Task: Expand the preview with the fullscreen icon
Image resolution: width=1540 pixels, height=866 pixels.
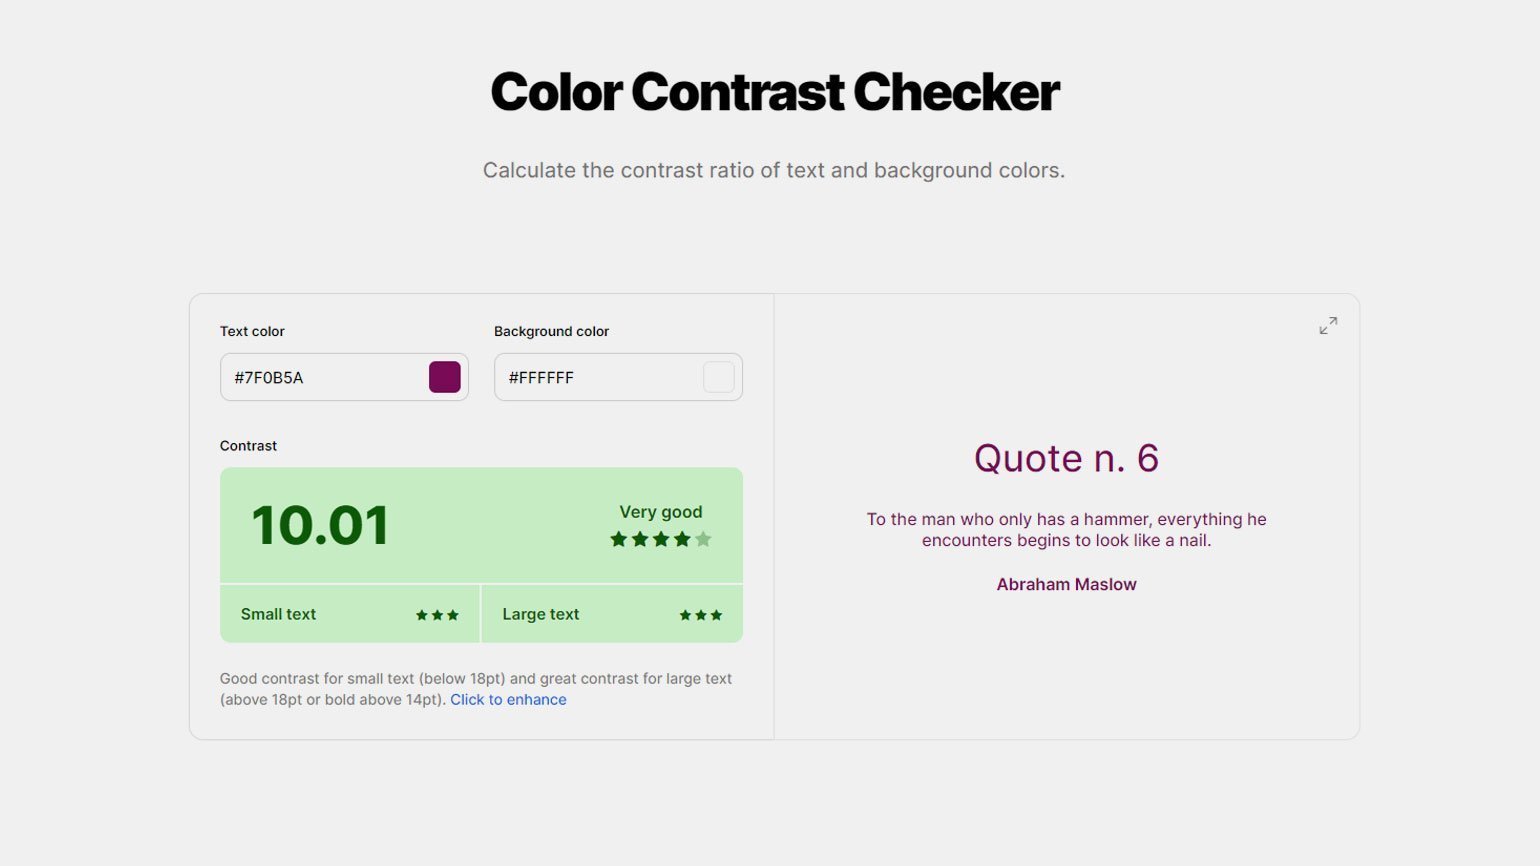Action: point(1328,326)
